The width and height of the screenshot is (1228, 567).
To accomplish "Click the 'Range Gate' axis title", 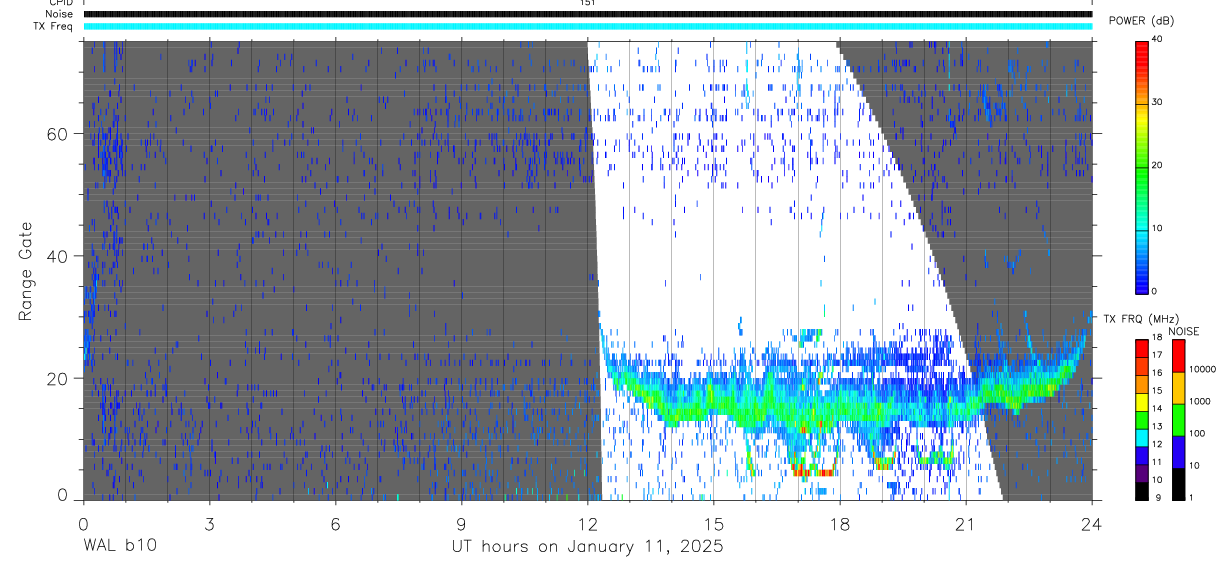I will (x=27, y=271).
